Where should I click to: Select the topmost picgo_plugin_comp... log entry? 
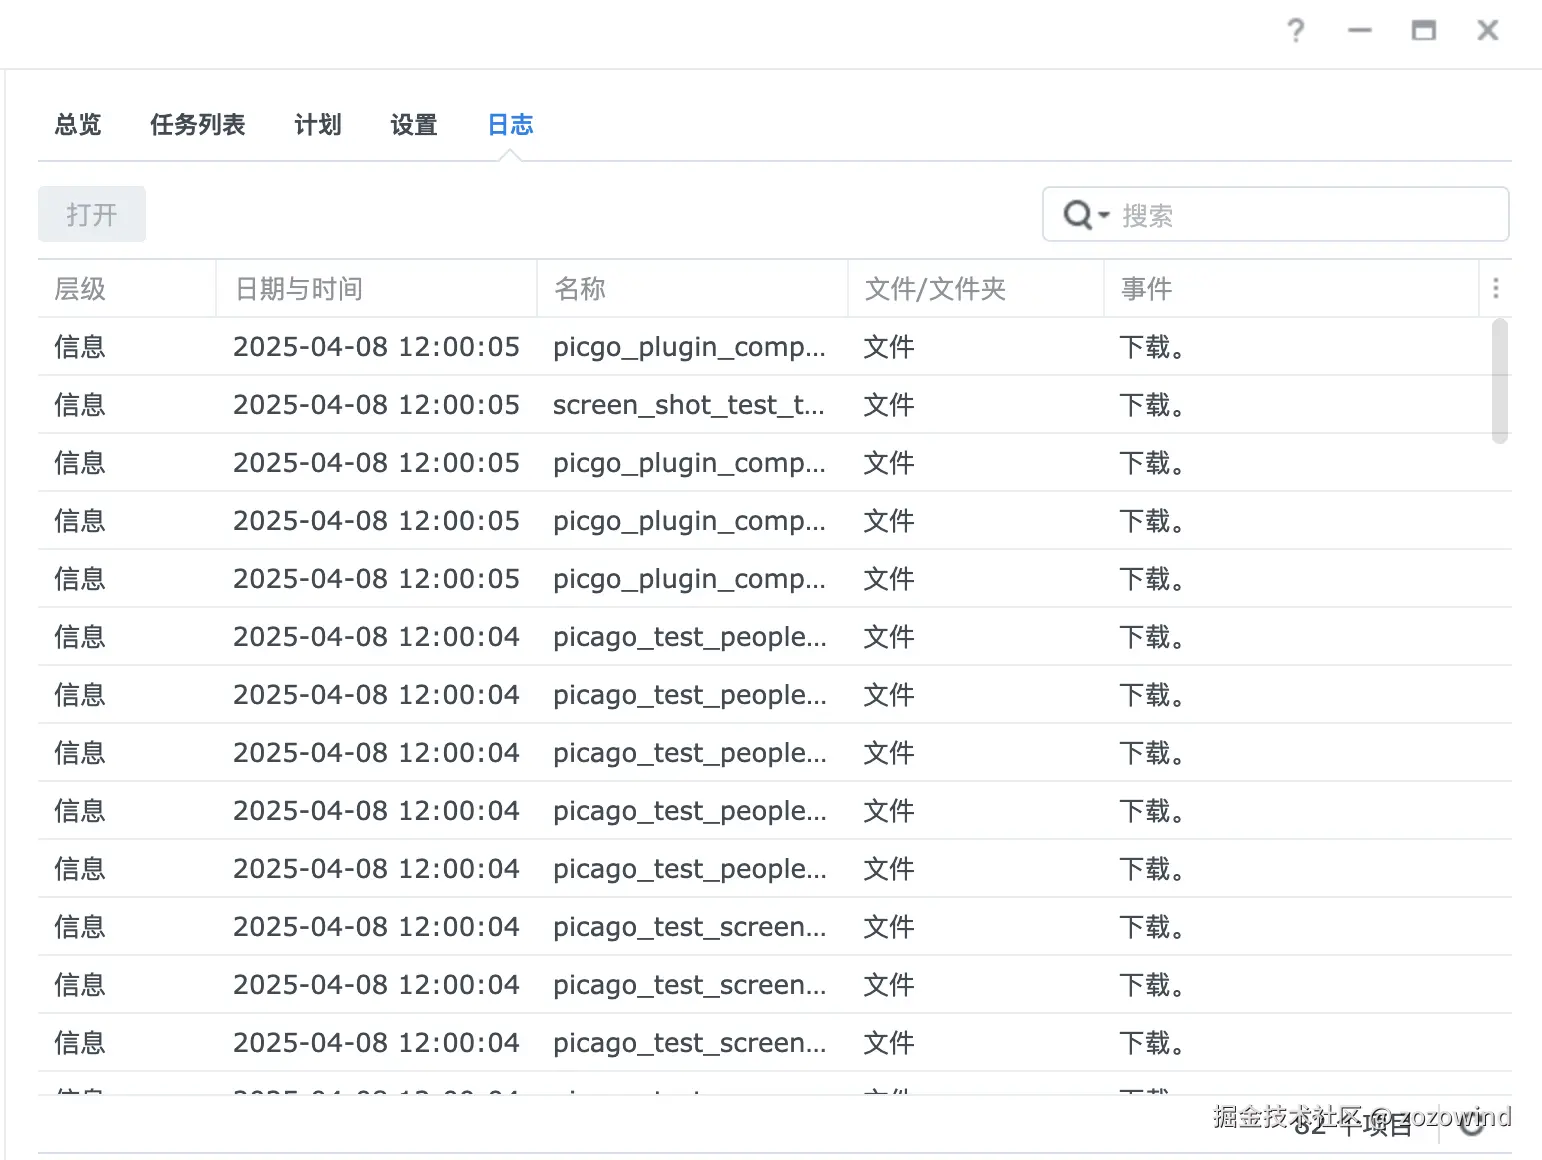775,347
